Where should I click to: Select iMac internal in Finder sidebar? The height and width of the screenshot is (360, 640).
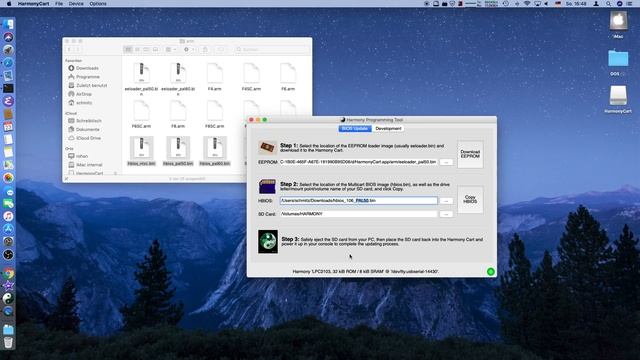tap(89, 165)
